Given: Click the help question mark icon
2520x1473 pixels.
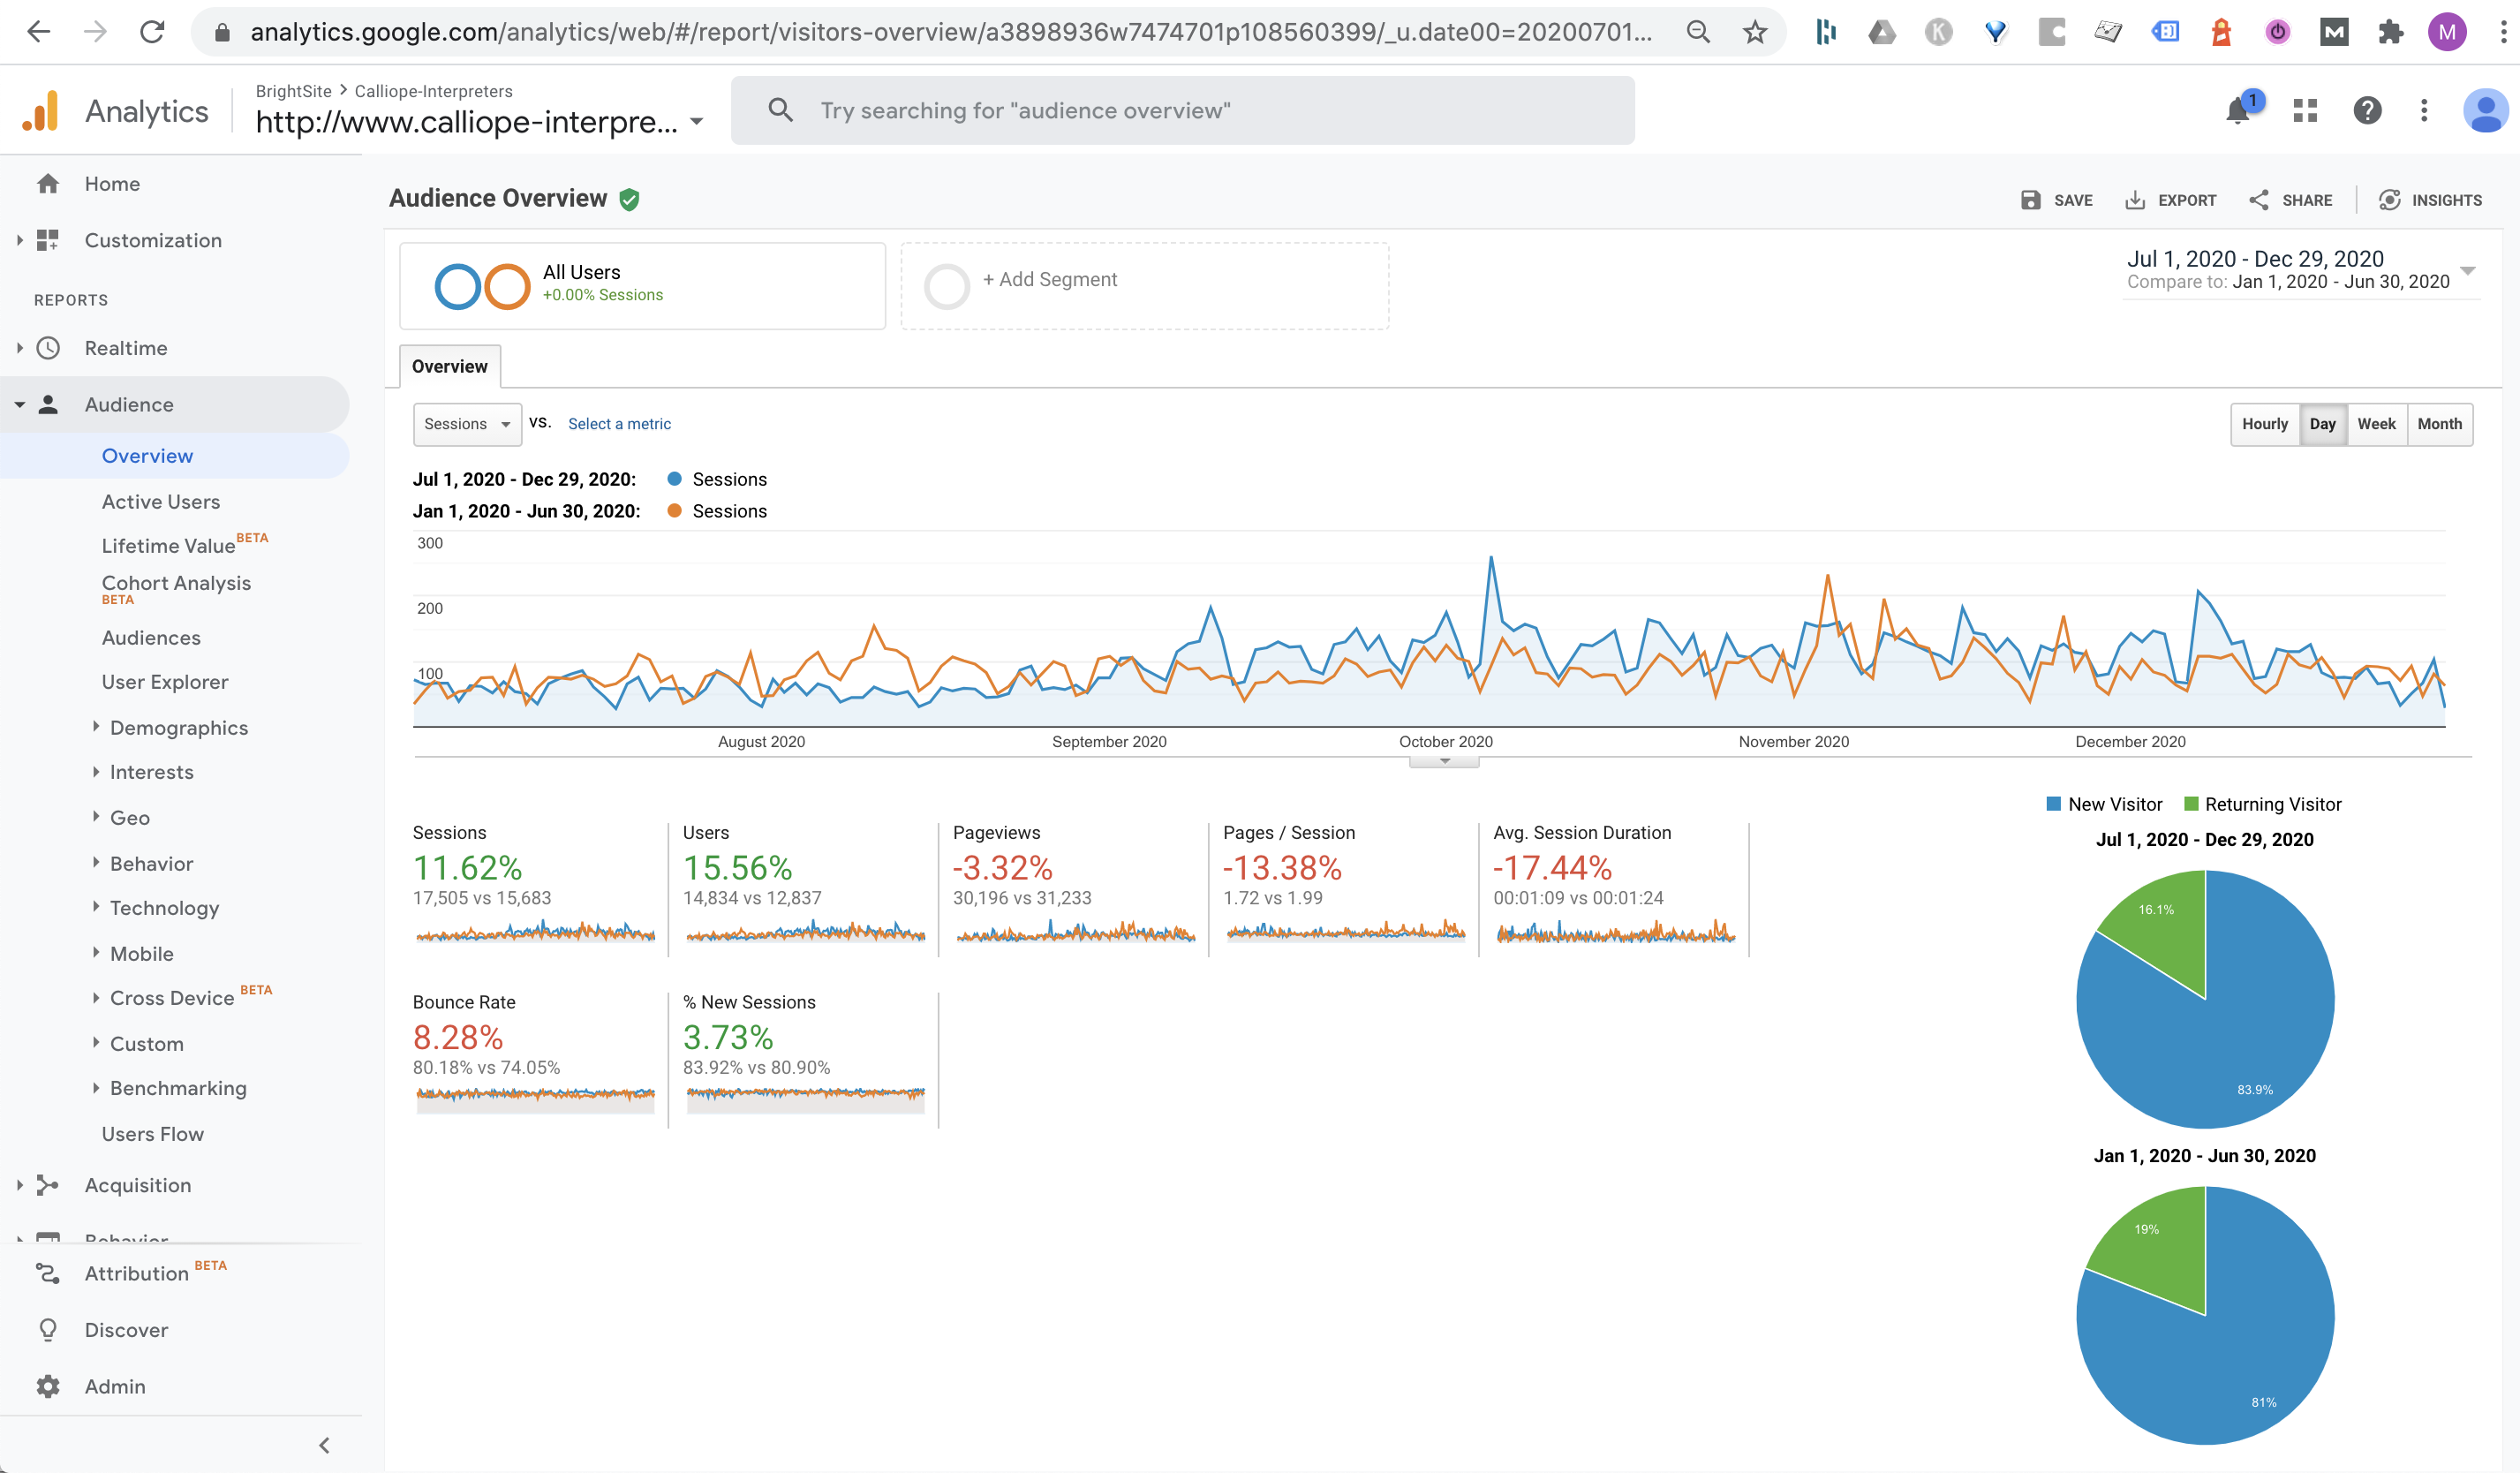Looking at the screenshot, I should [2367, 111].
